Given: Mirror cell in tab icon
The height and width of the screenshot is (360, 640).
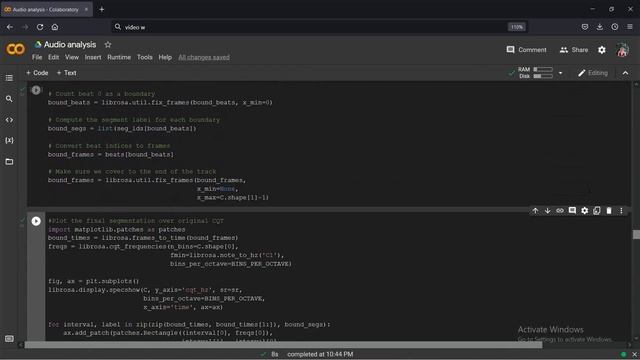Looking at the screenshot, I should (x=597, y=211).
